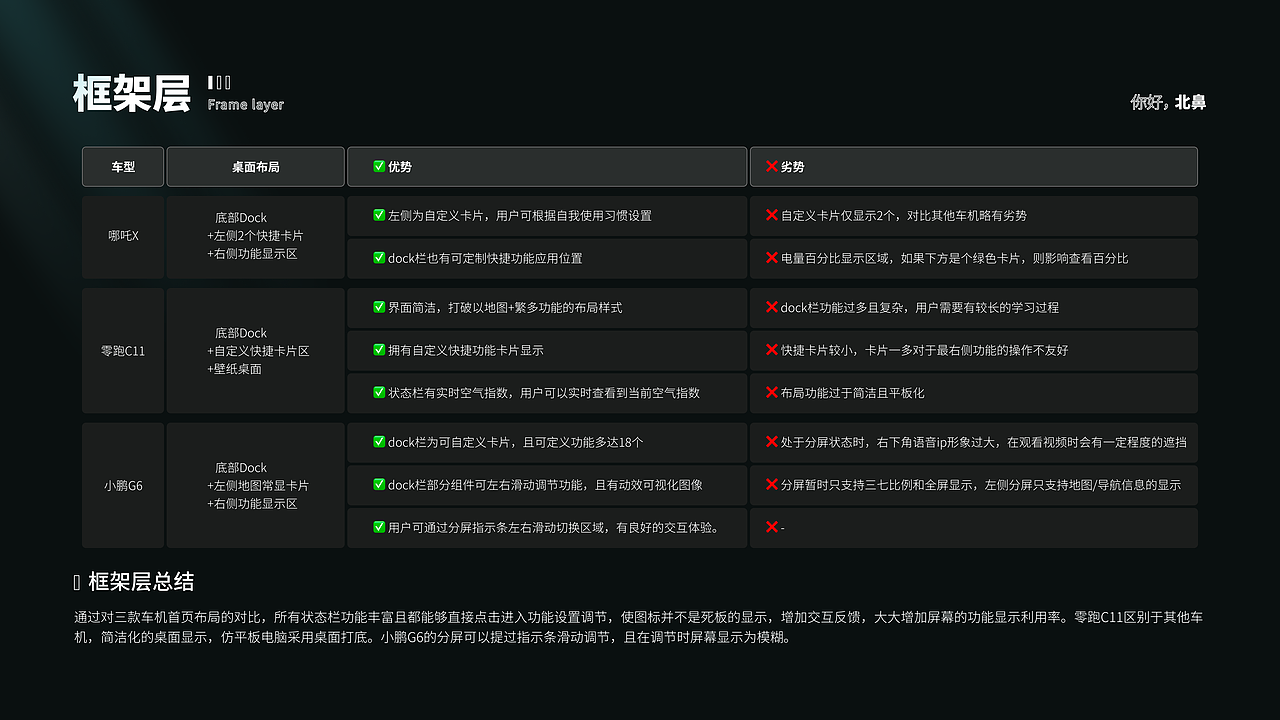
Task: Click the 你好，北鼻 greeting text
Action: pos(1168,103)
